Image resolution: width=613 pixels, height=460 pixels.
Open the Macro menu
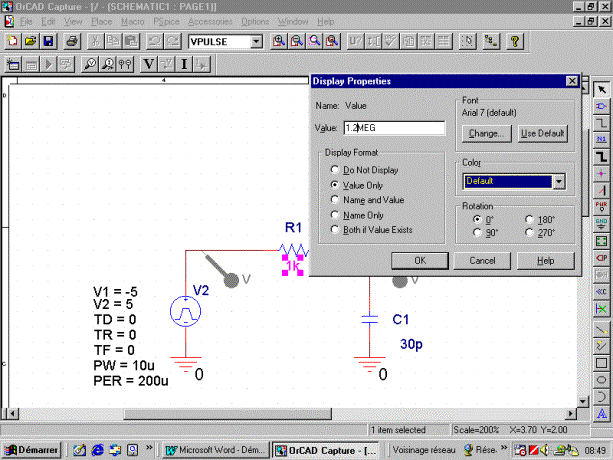(133, 21)
